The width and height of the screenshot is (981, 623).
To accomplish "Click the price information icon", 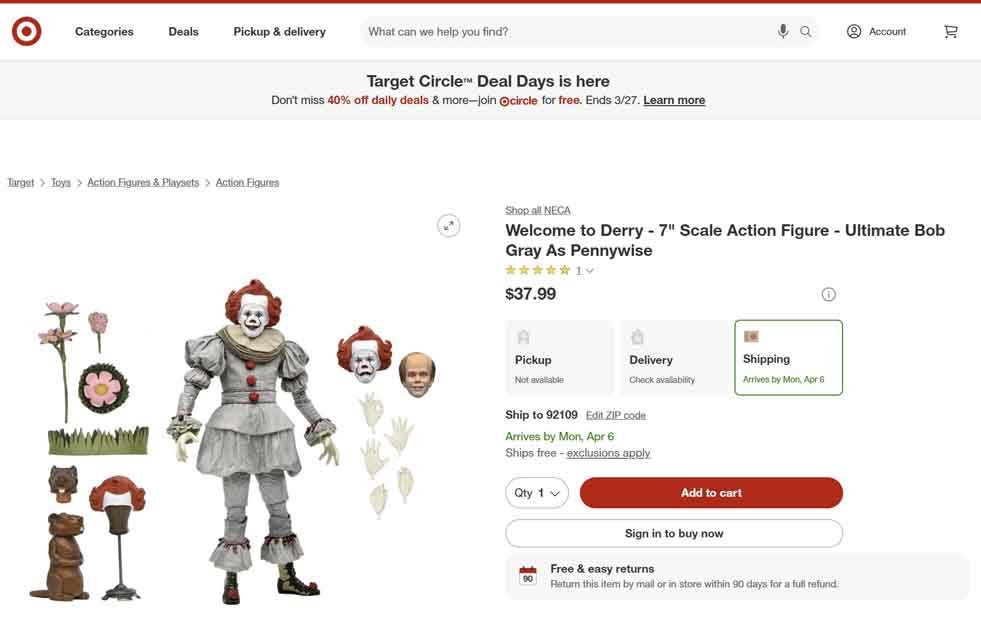I will pos(828,294).
